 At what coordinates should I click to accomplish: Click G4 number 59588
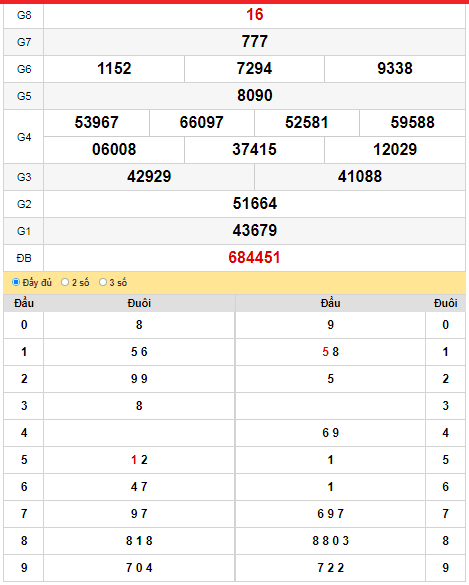point(412,122)
